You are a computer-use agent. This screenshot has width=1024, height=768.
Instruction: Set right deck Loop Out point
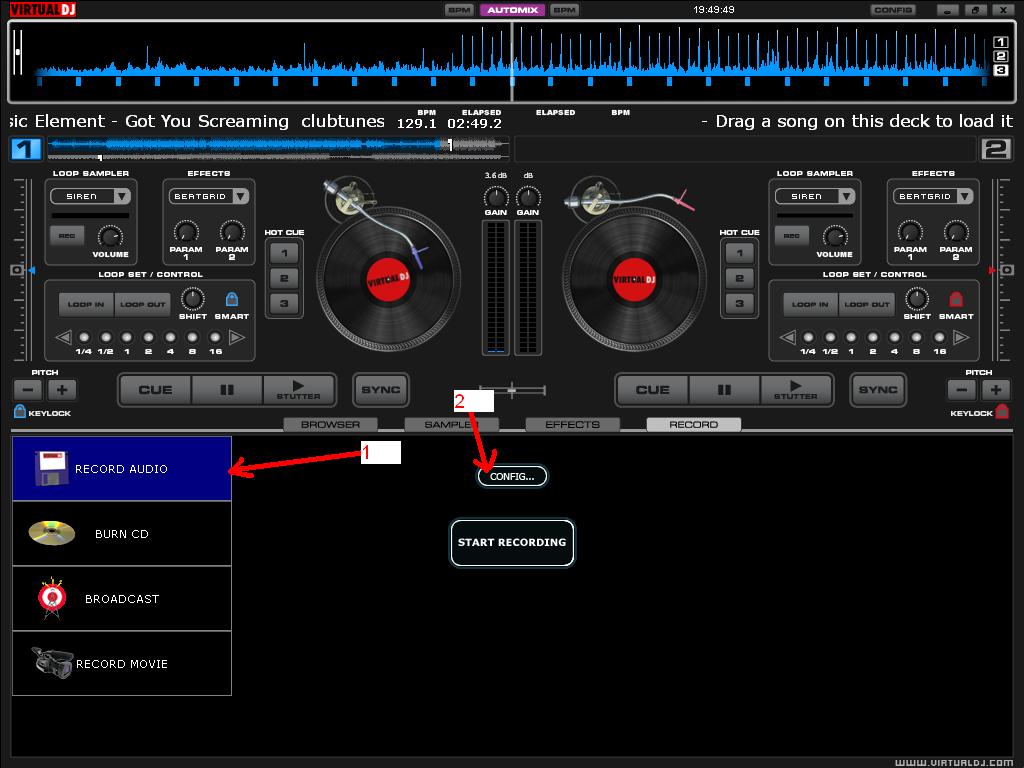[867, 304]
